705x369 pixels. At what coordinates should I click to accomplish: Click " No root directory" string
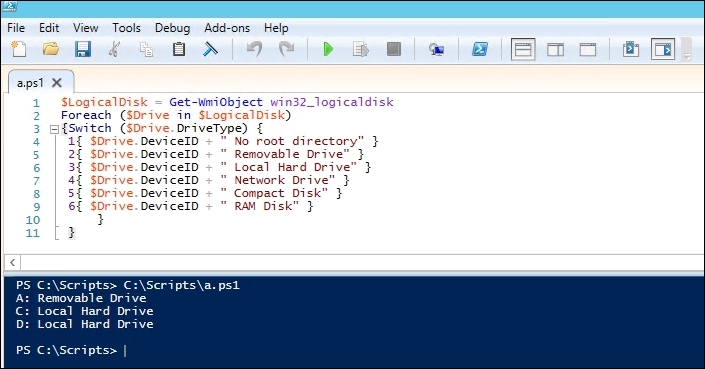(x=292, y=141)
